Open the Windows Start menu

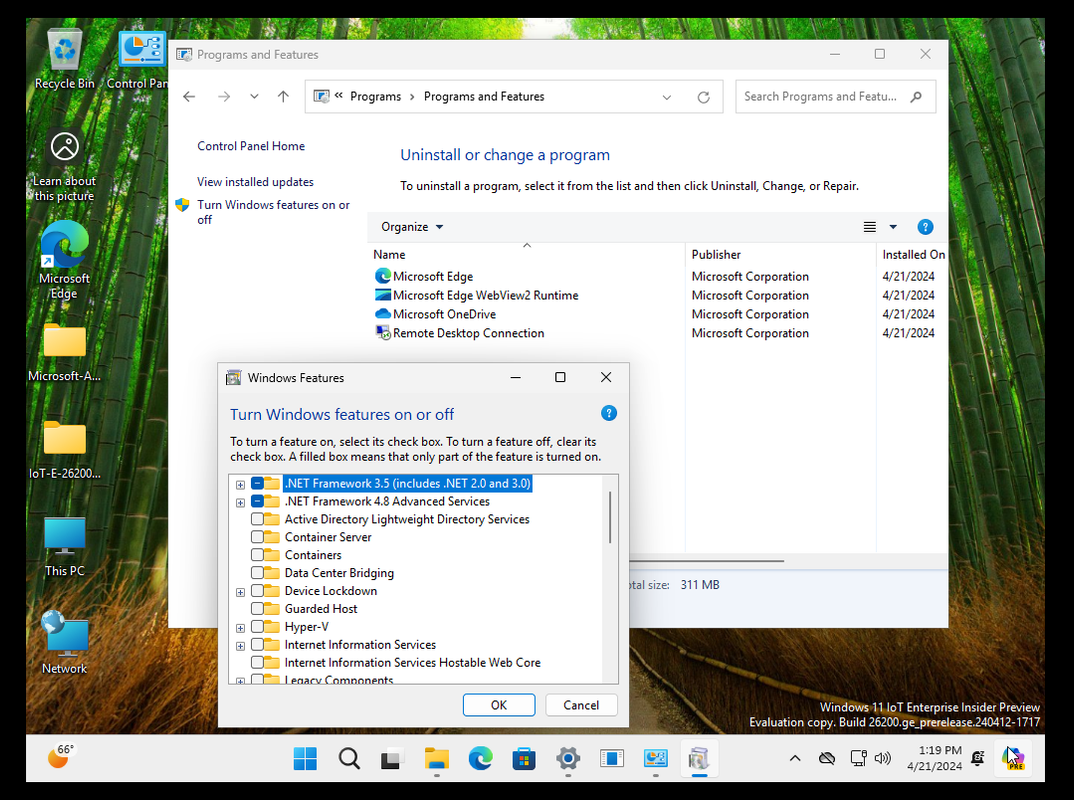[305, 758]
